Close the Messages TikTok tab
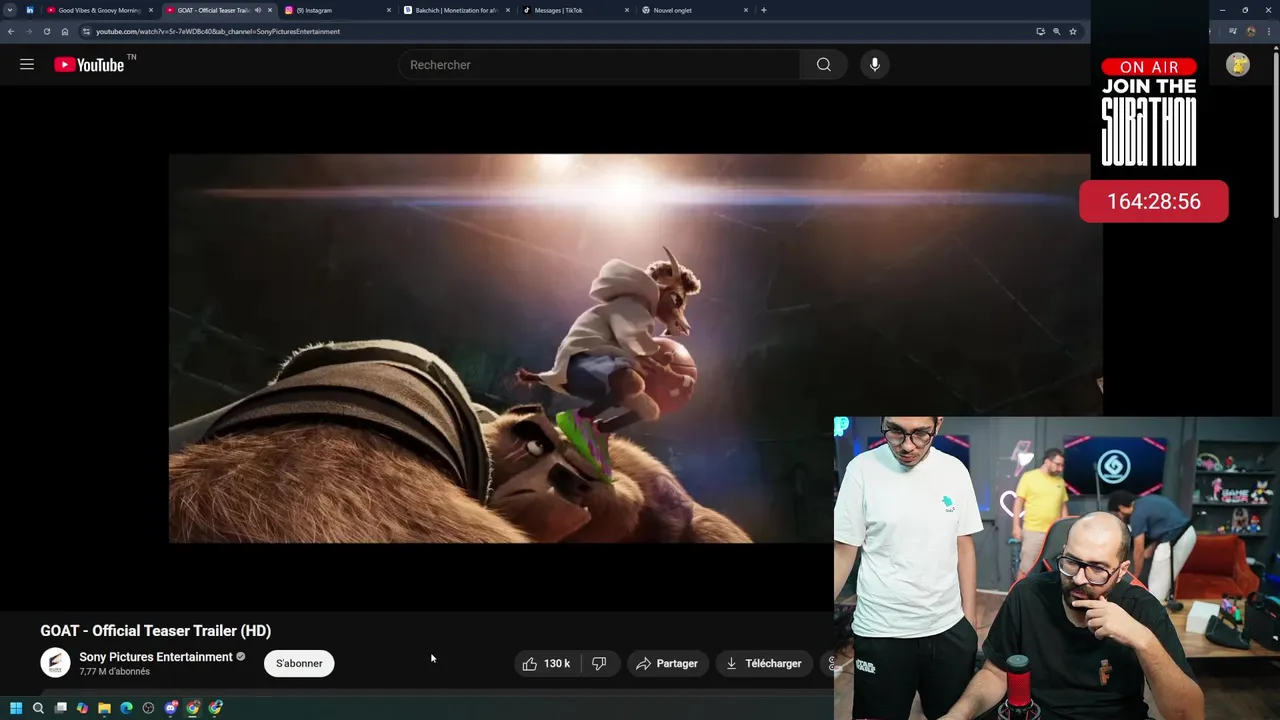1280x720 pixels. [x=627, y=10]
